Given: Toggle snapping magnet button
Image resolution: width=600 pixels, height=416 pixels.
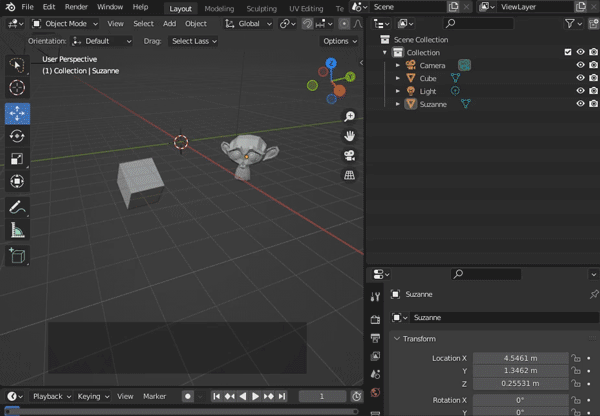Looking at the screenshot, I should tap(307, 24).
